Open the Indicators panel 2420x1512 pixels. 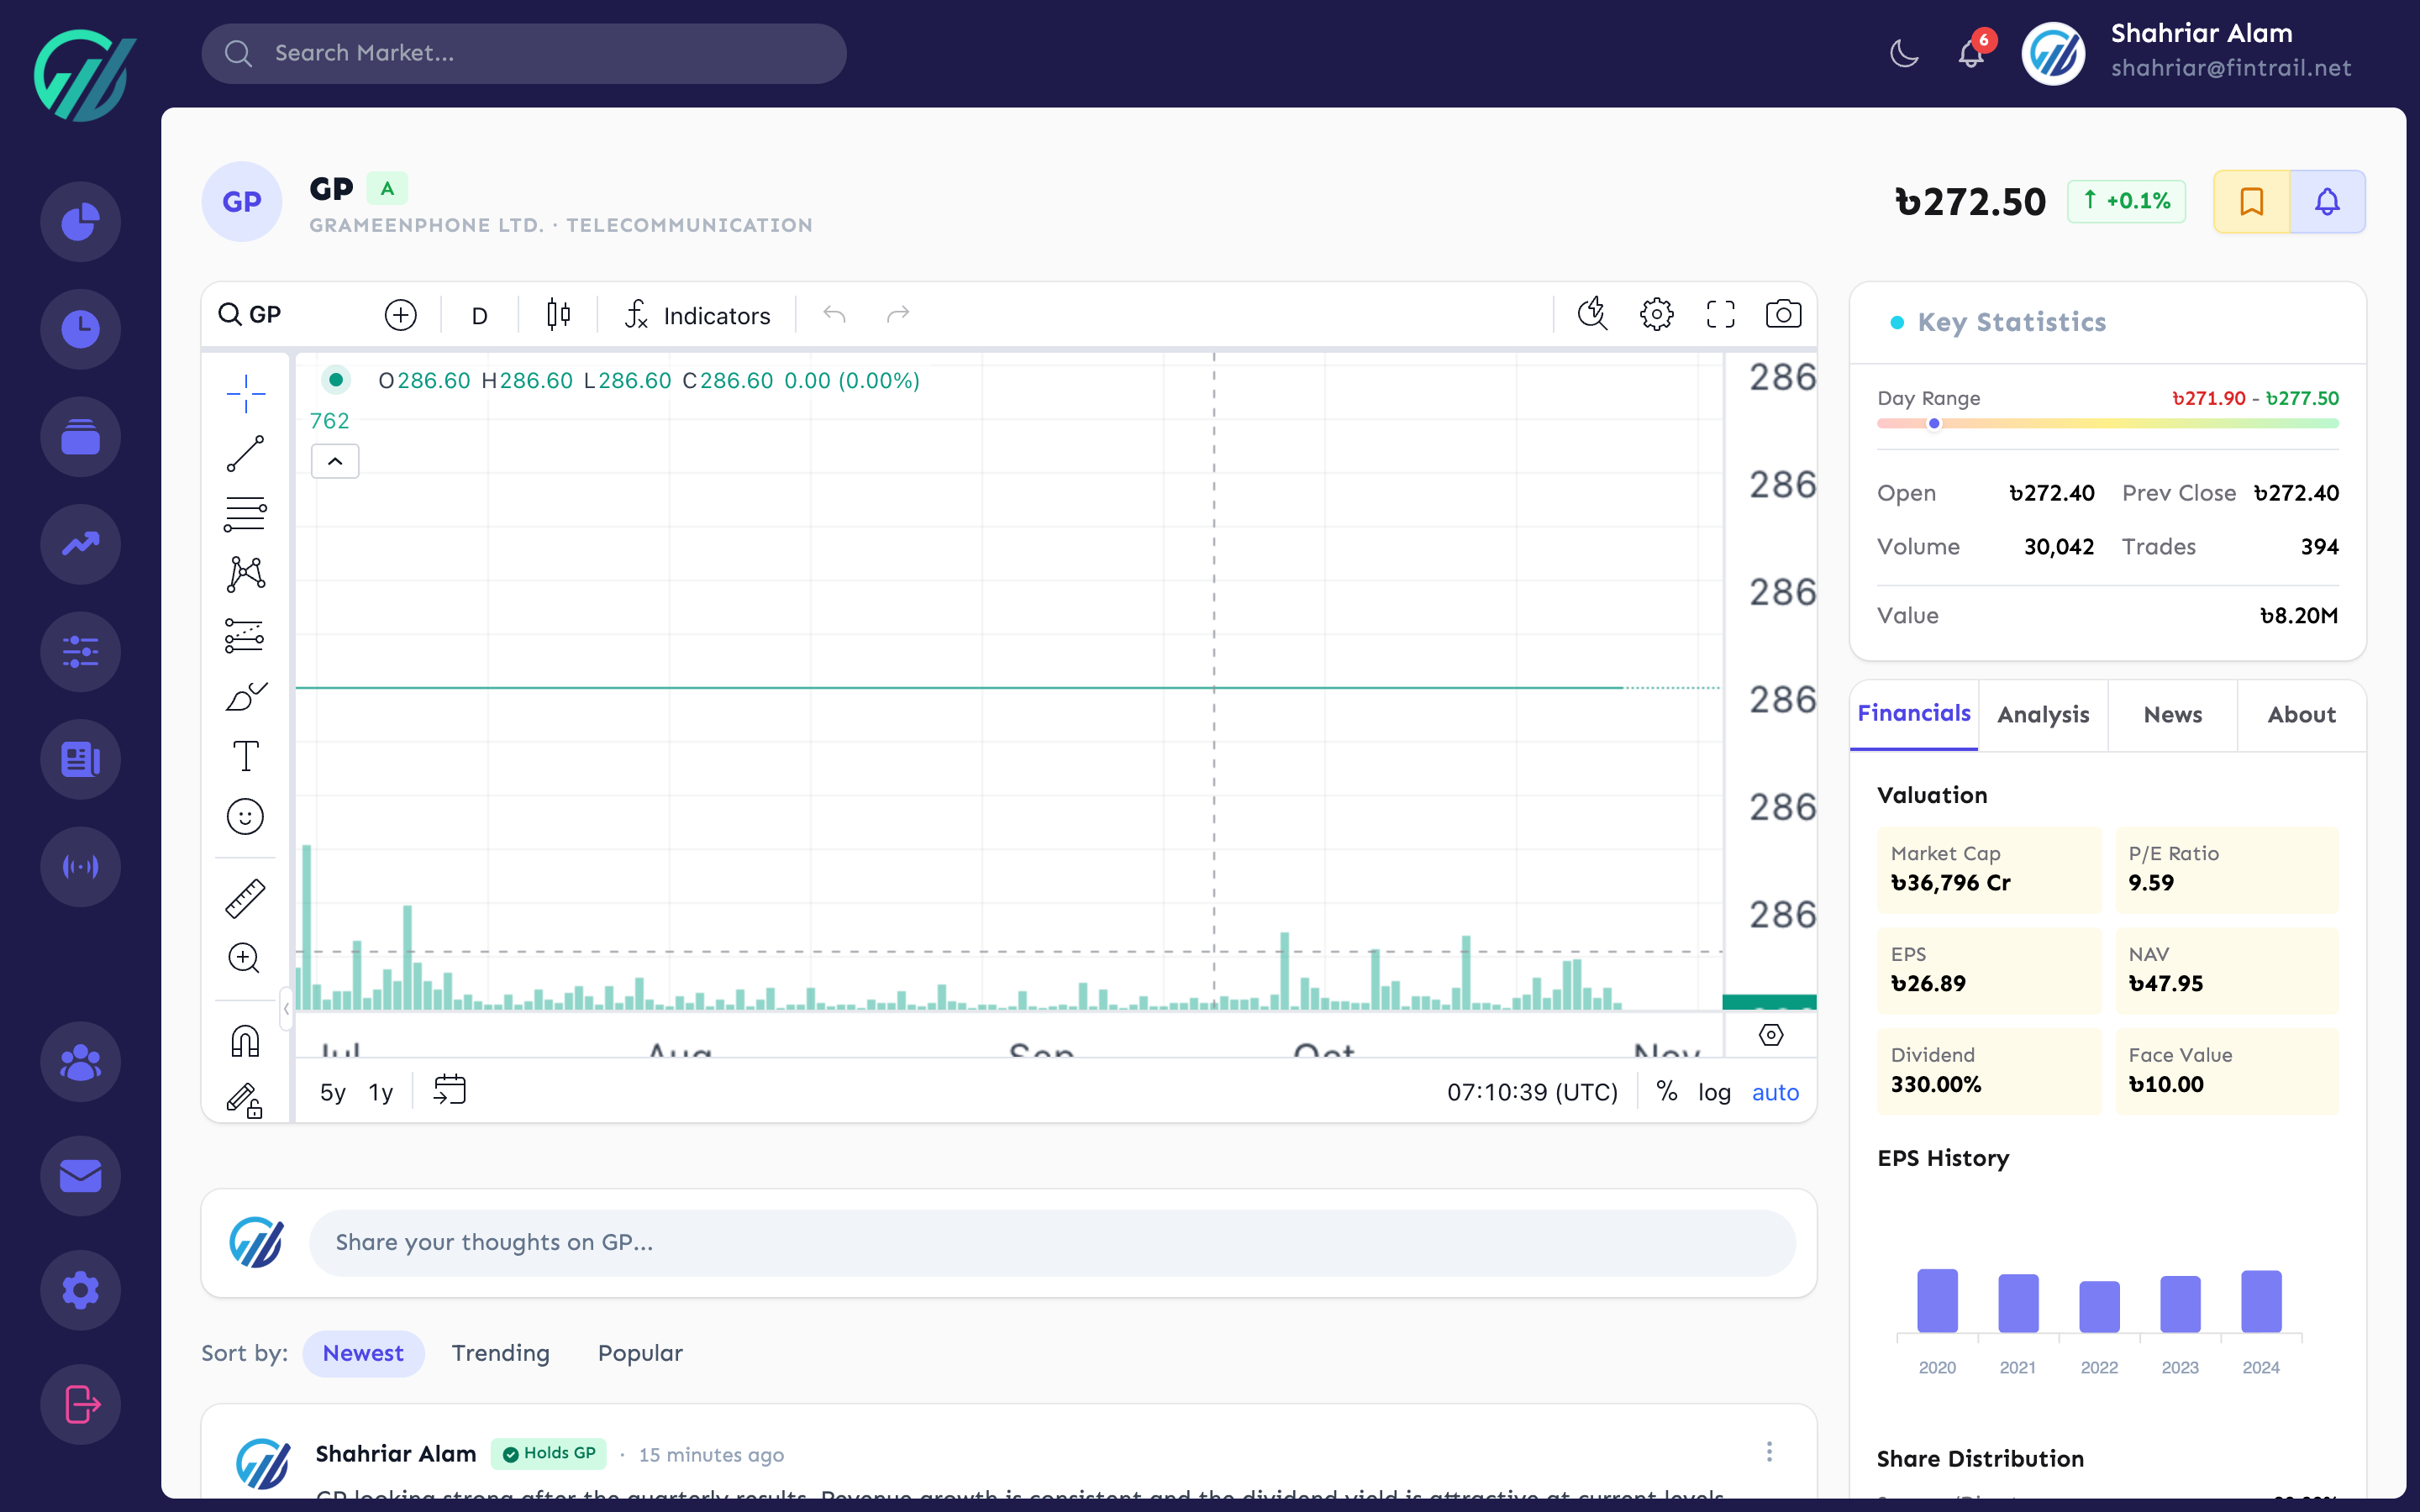(698, 314)
